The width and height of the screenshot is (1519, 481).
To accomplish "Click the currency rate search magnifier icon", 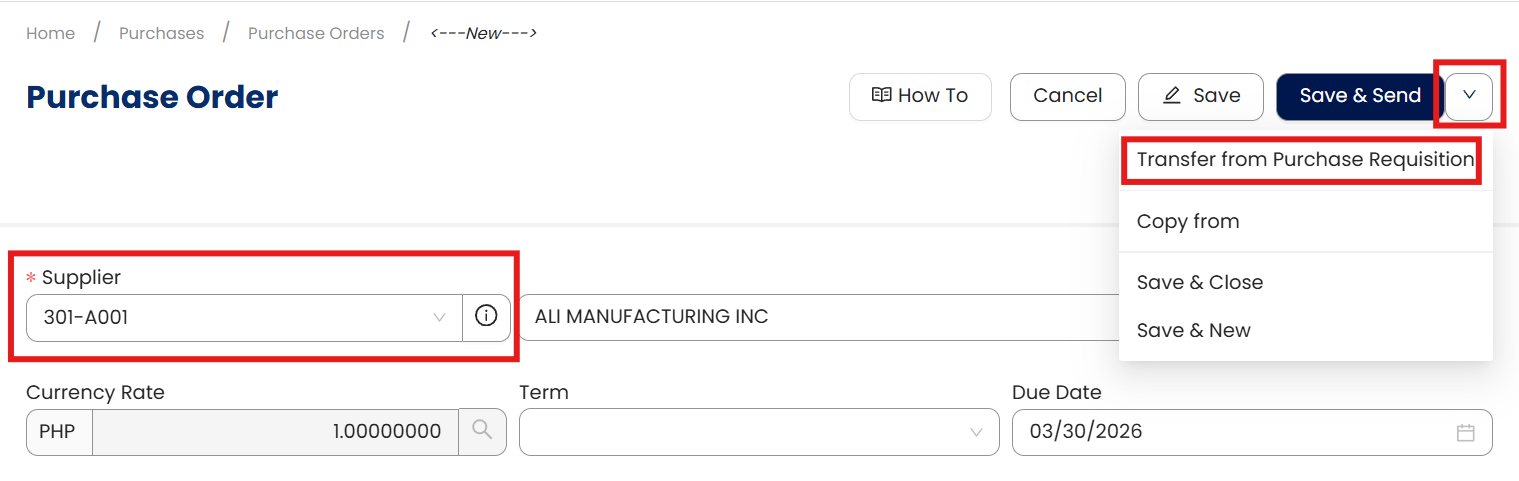I will [482, 431].
